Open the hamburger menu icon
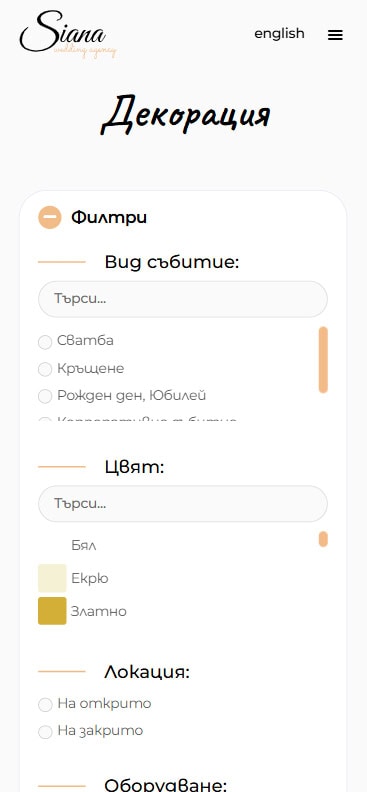 click(335, 35)
